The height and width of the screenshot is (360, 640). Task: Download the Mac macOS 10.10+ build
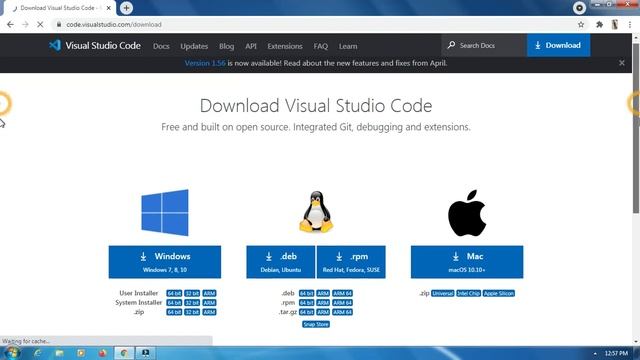pos(467,262)
